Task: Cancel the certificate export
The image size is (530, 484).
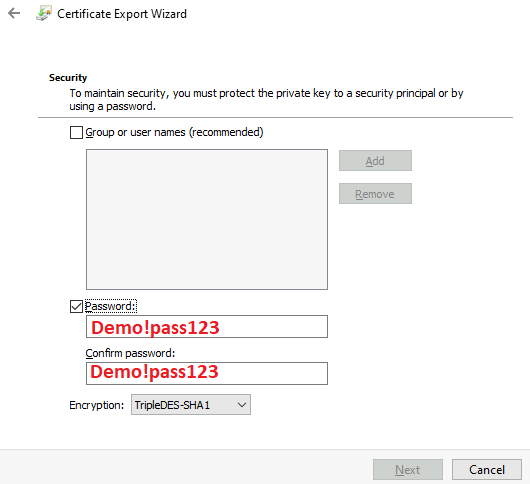Action: tap(487, 469)
